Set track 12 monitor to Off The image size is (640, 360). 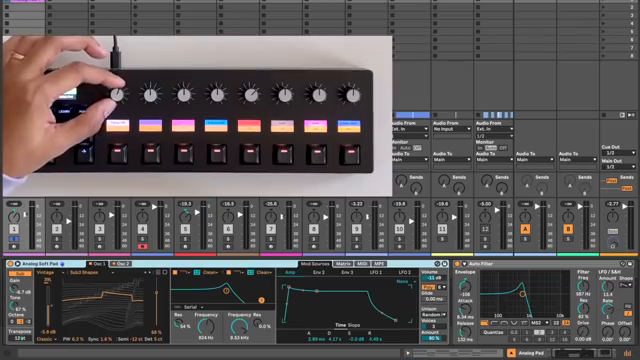(x=503, y=148)
